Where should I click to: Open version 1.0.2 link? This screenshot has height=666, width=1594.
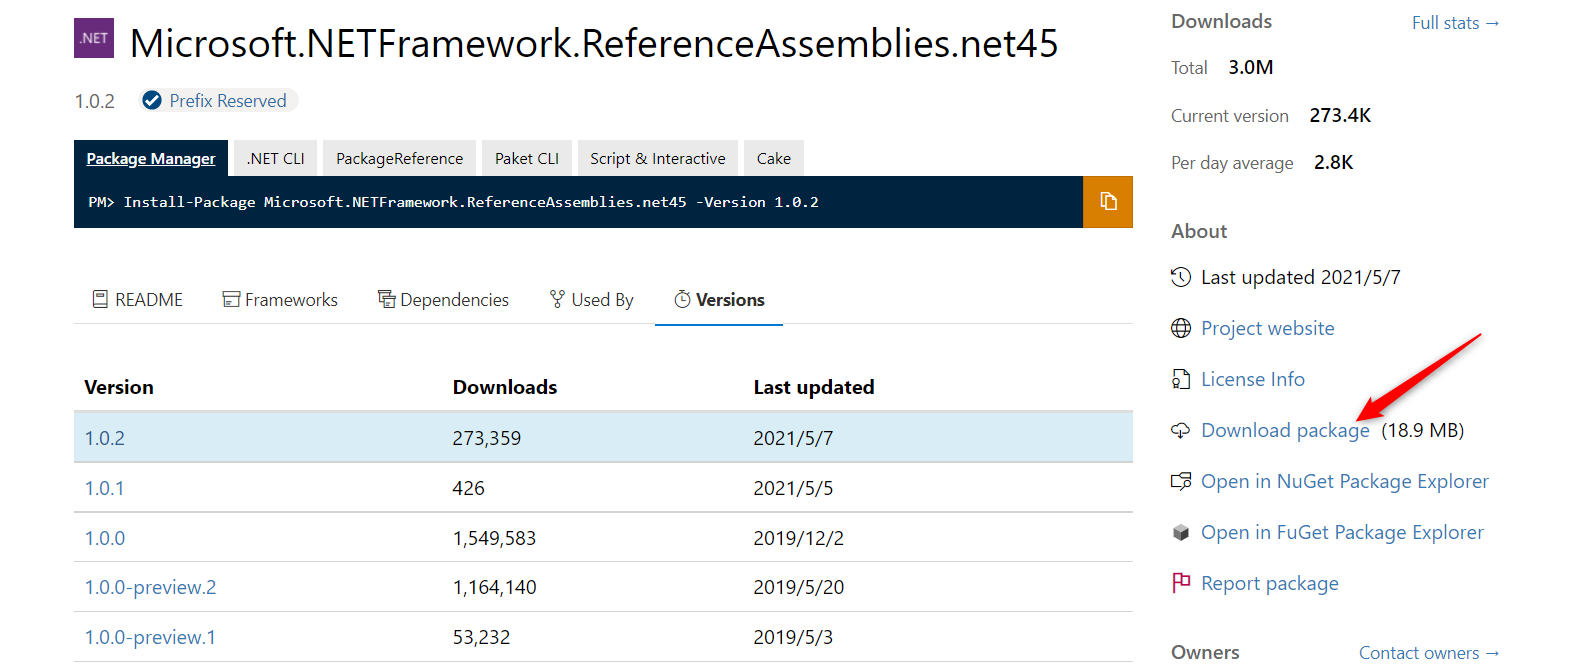pos(105,438)
